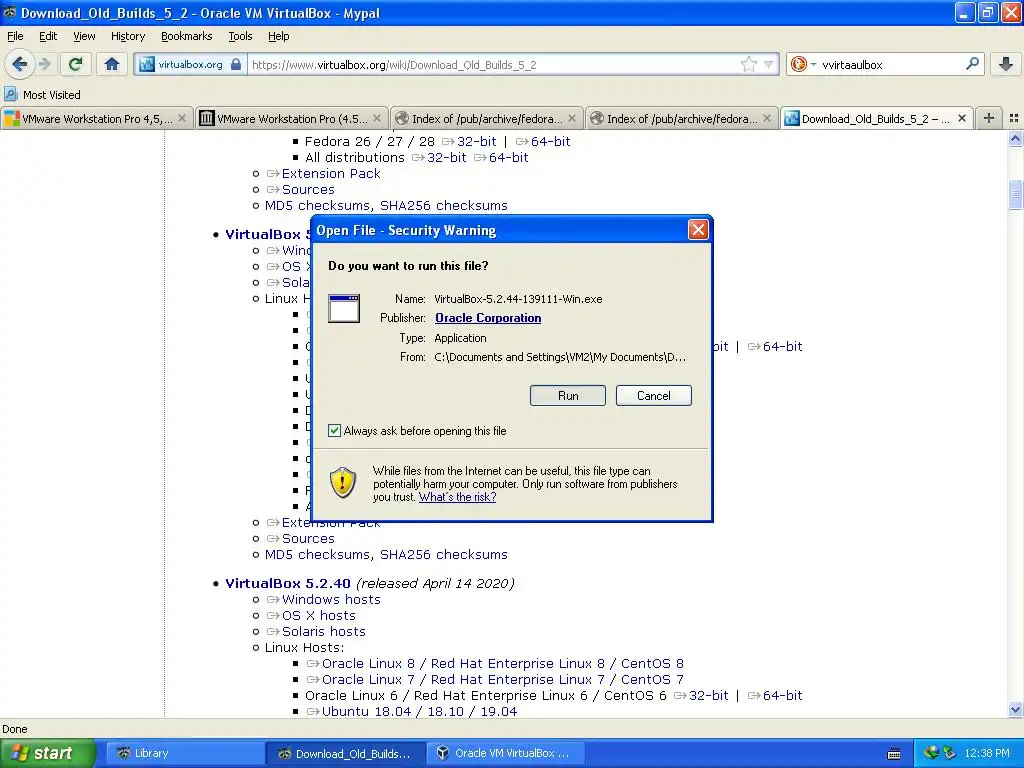
Task: Click in the search box containing vvirtaaulbox
Action: click(891, 65)
